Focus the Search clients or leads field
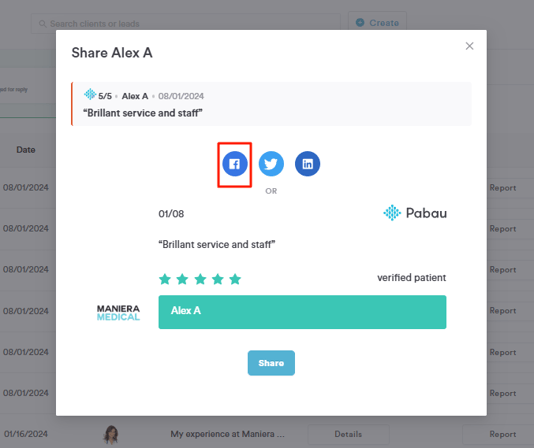534x448 pixels. pos(186,24)
